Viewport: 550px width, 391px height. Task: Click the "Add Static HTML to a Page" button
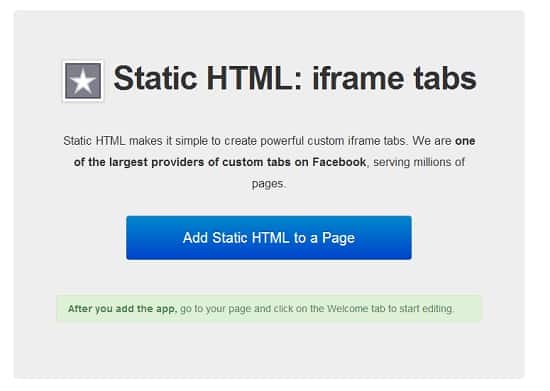click(x=269, y=238)
